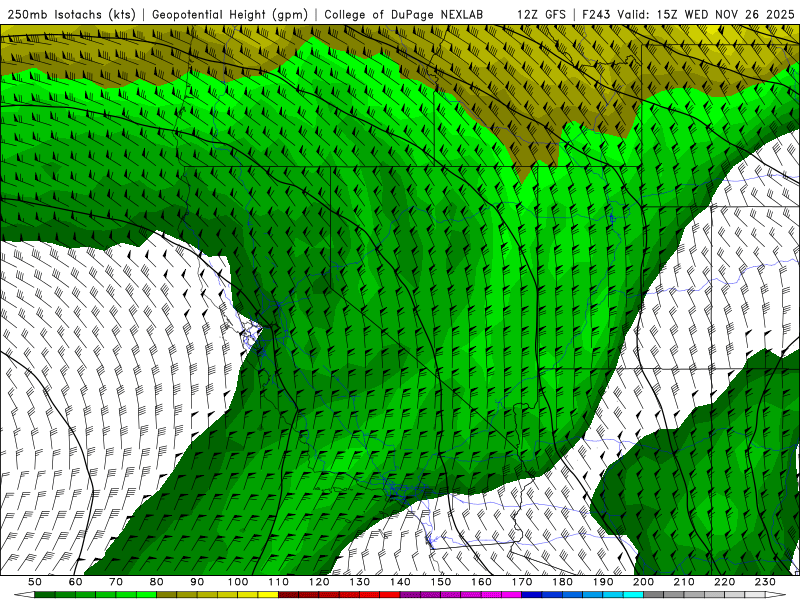800x600 pixels.
Task: Select the 60 kt colorbar label
Action: coord(76,582)
